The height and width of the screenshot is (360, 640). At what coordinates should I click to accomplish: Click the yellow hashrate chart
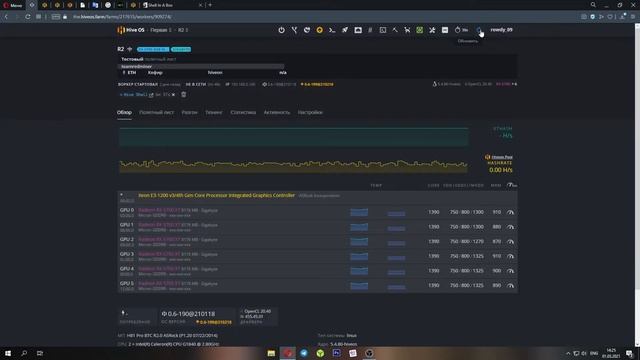click(x=293, y=165)
